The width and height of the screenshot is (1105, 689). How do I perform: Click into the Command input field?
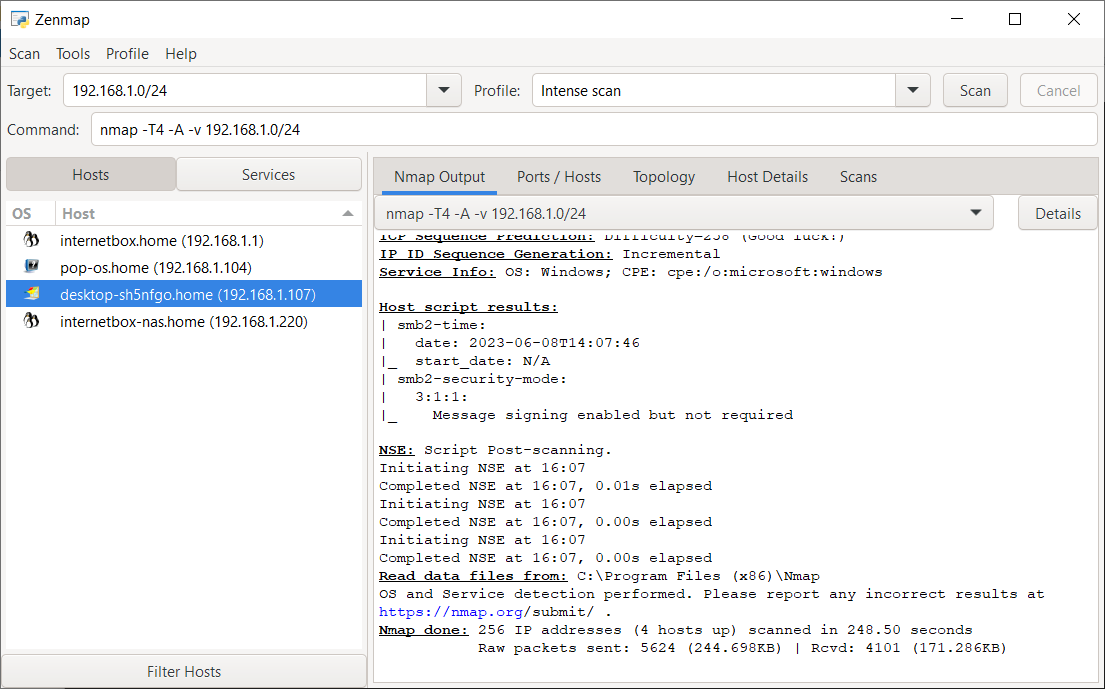coord(594,130)
